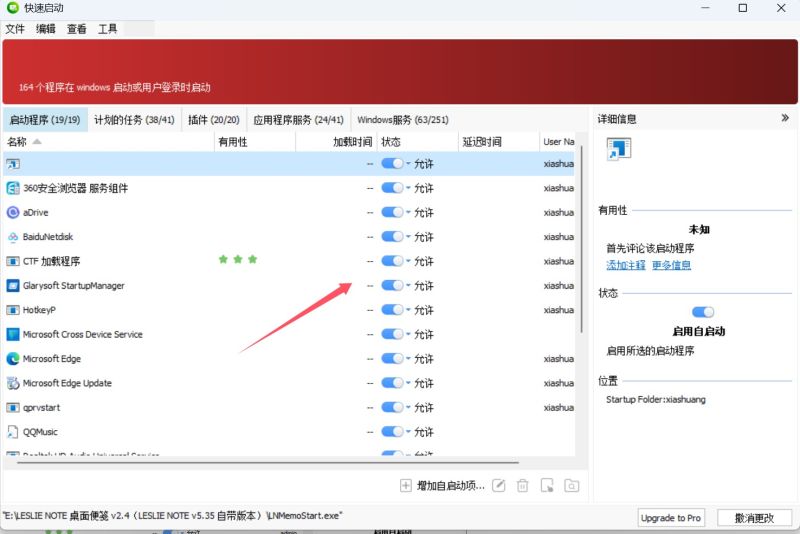Click the Upgrade to Pro button
800x534 pixels.
671,518
